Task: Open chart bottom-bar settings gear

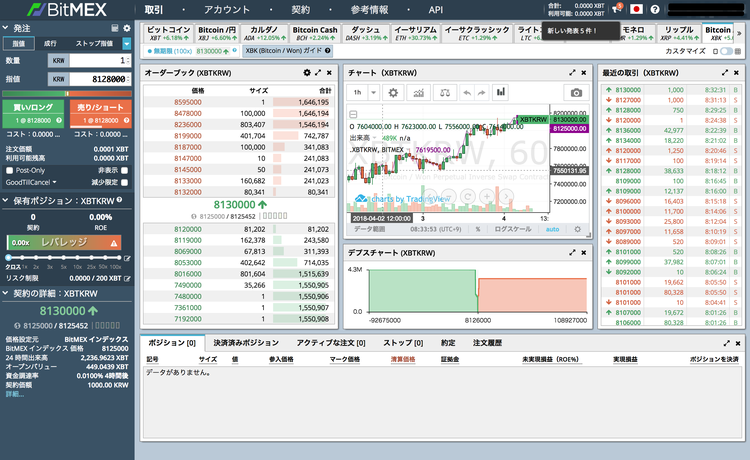Action: (x=577, y=229)
